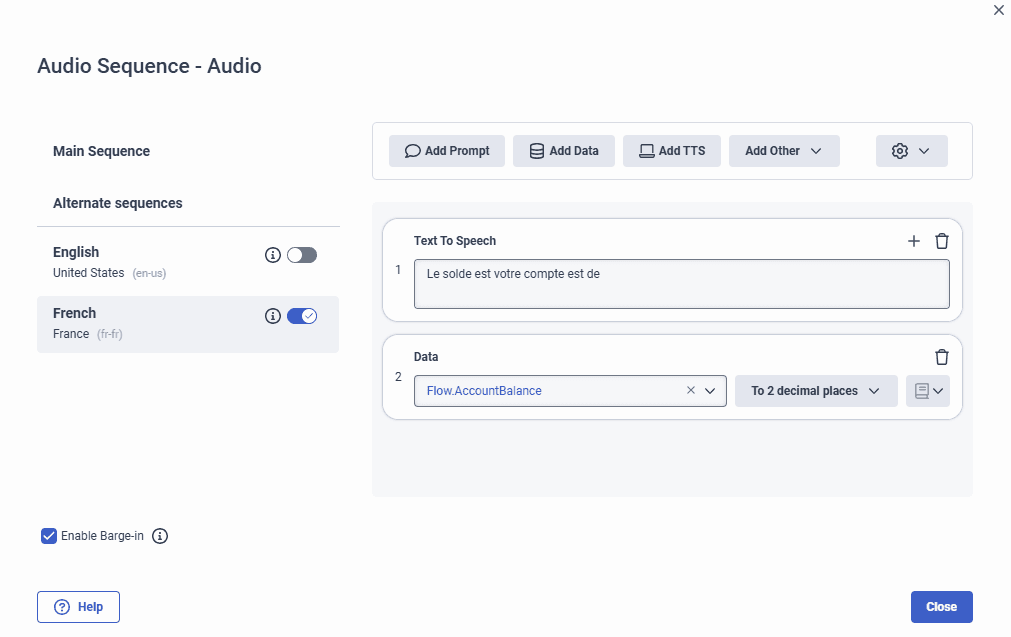This screenshot has height=637, width=1011.
Task: Click the Add Data database icon
Action: (x=536, y=150)
